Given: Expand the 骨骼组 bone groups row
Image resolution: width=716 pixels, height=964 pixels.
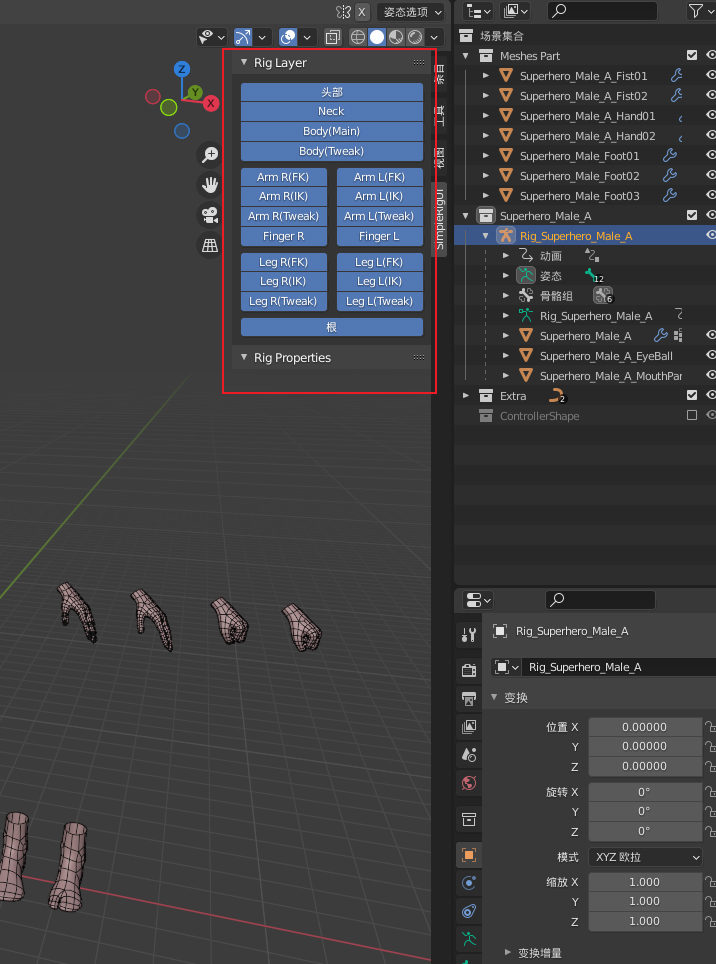Looking at the screenshot, I should (x=506, y=296).
